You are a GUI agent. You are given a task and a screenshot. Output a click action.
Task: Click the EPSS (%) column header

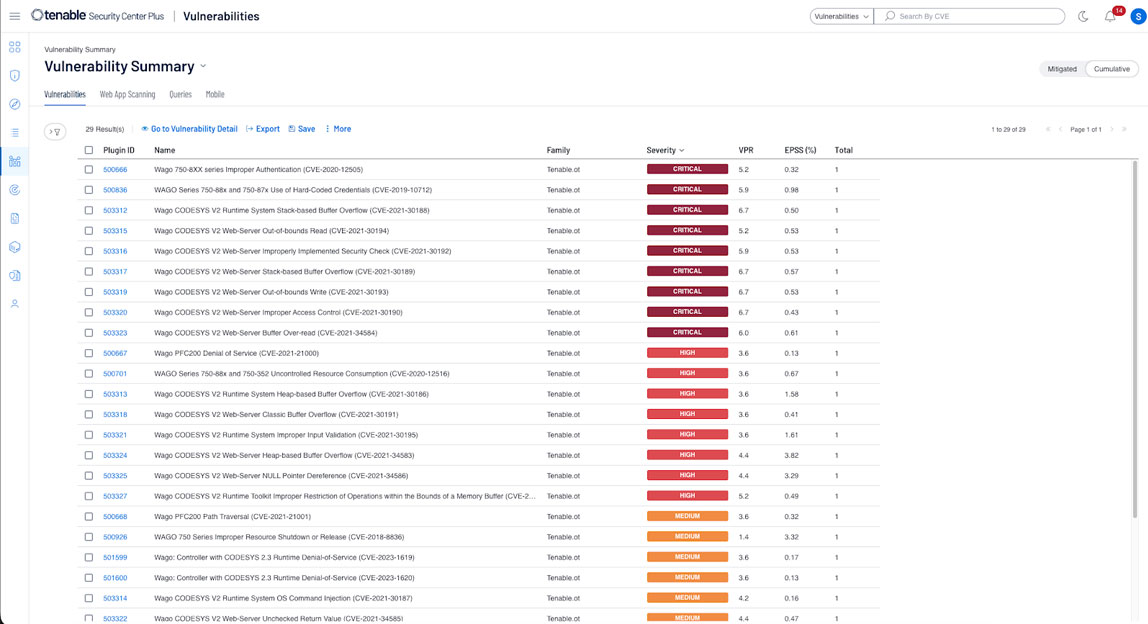point(800,150)
